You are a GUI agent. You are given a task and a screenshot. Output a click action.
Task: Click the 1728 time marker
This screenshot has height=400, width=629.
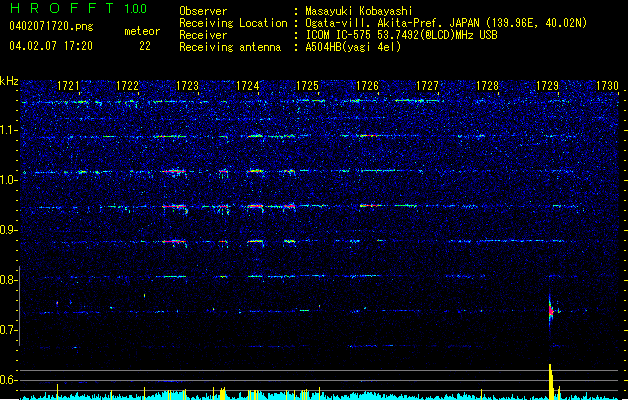[x=487, y=86]
